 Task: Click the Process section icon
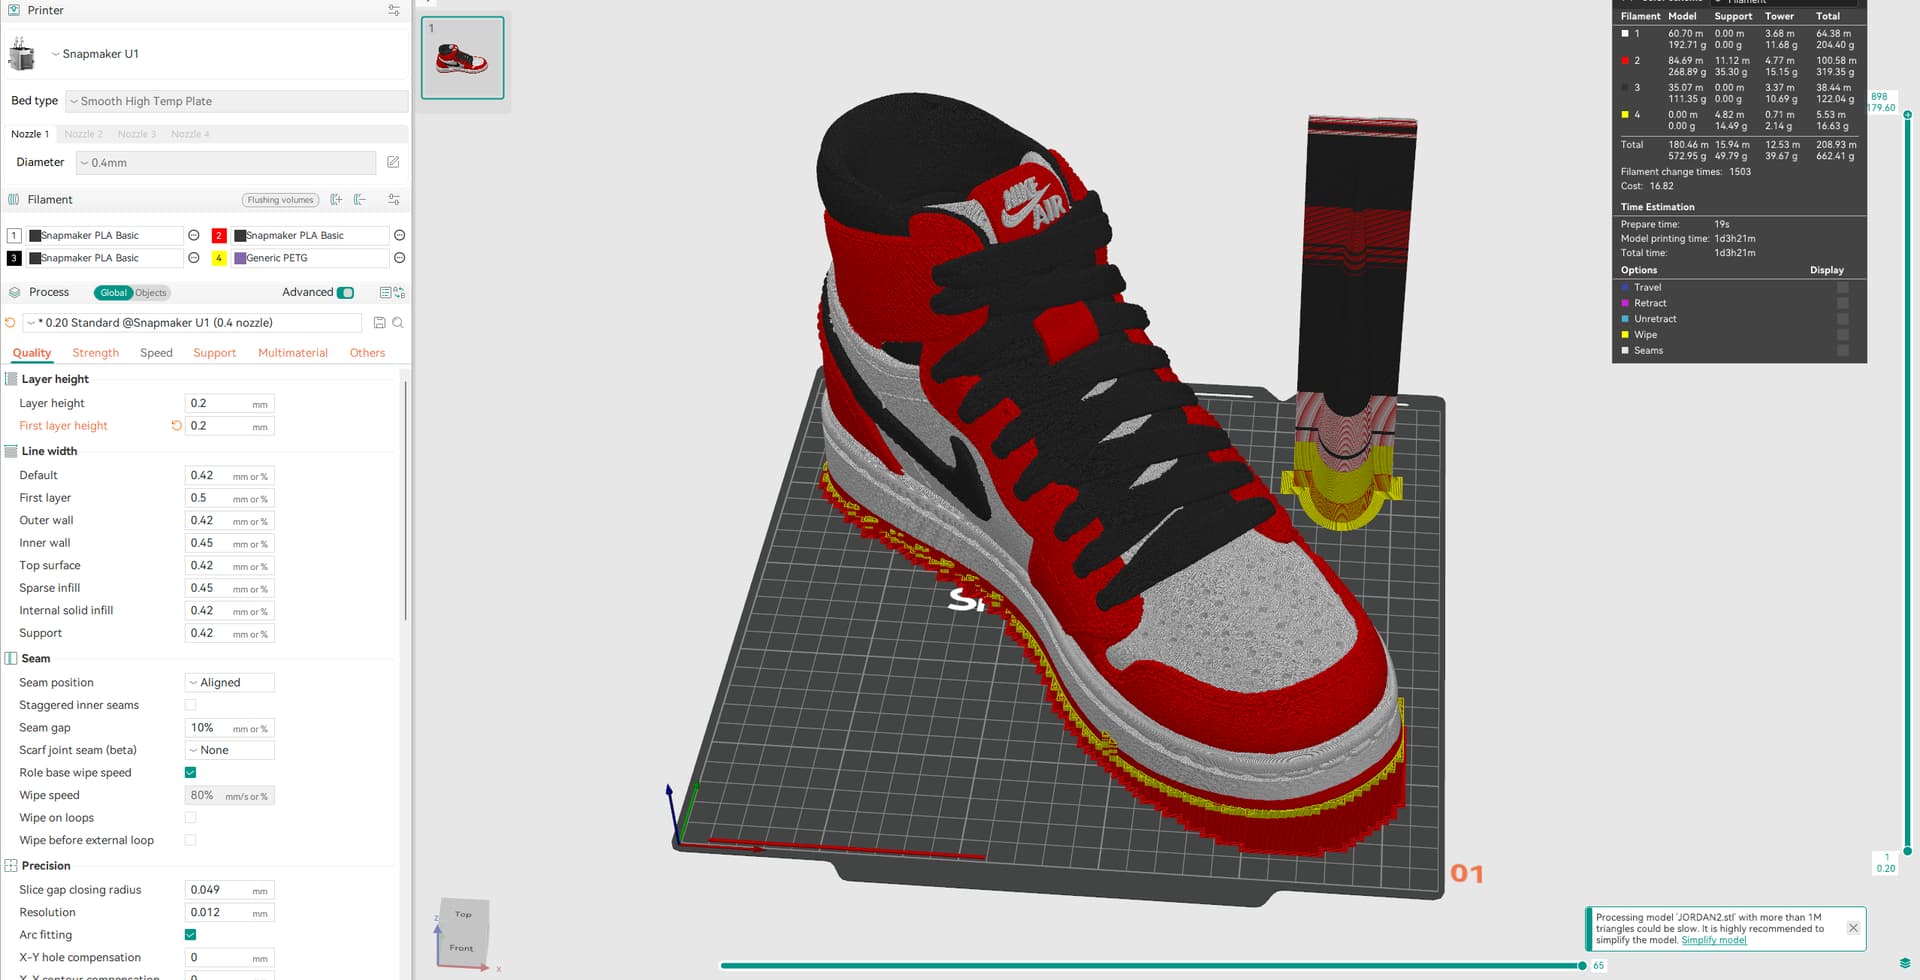(x=14, y=292)
